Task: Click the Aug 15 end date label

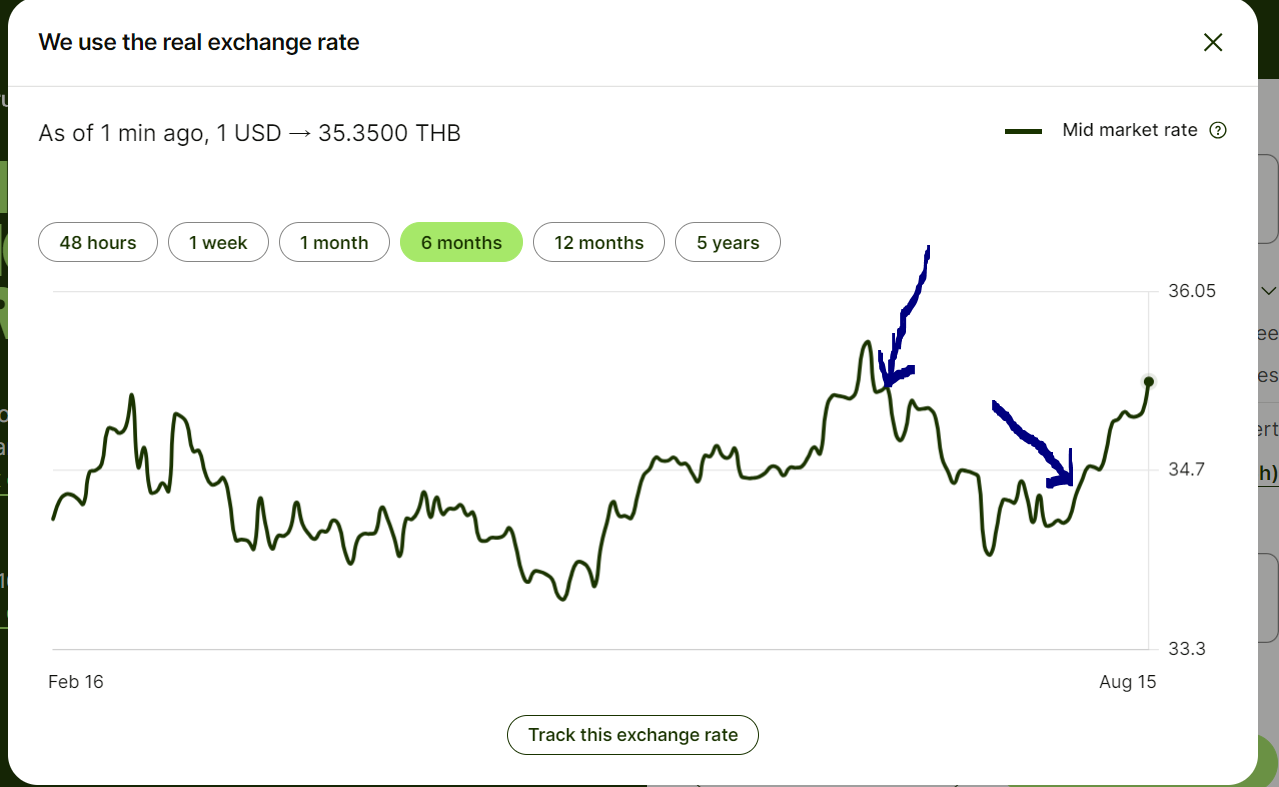Action: pyautogui.click(x=1127, y=682)
